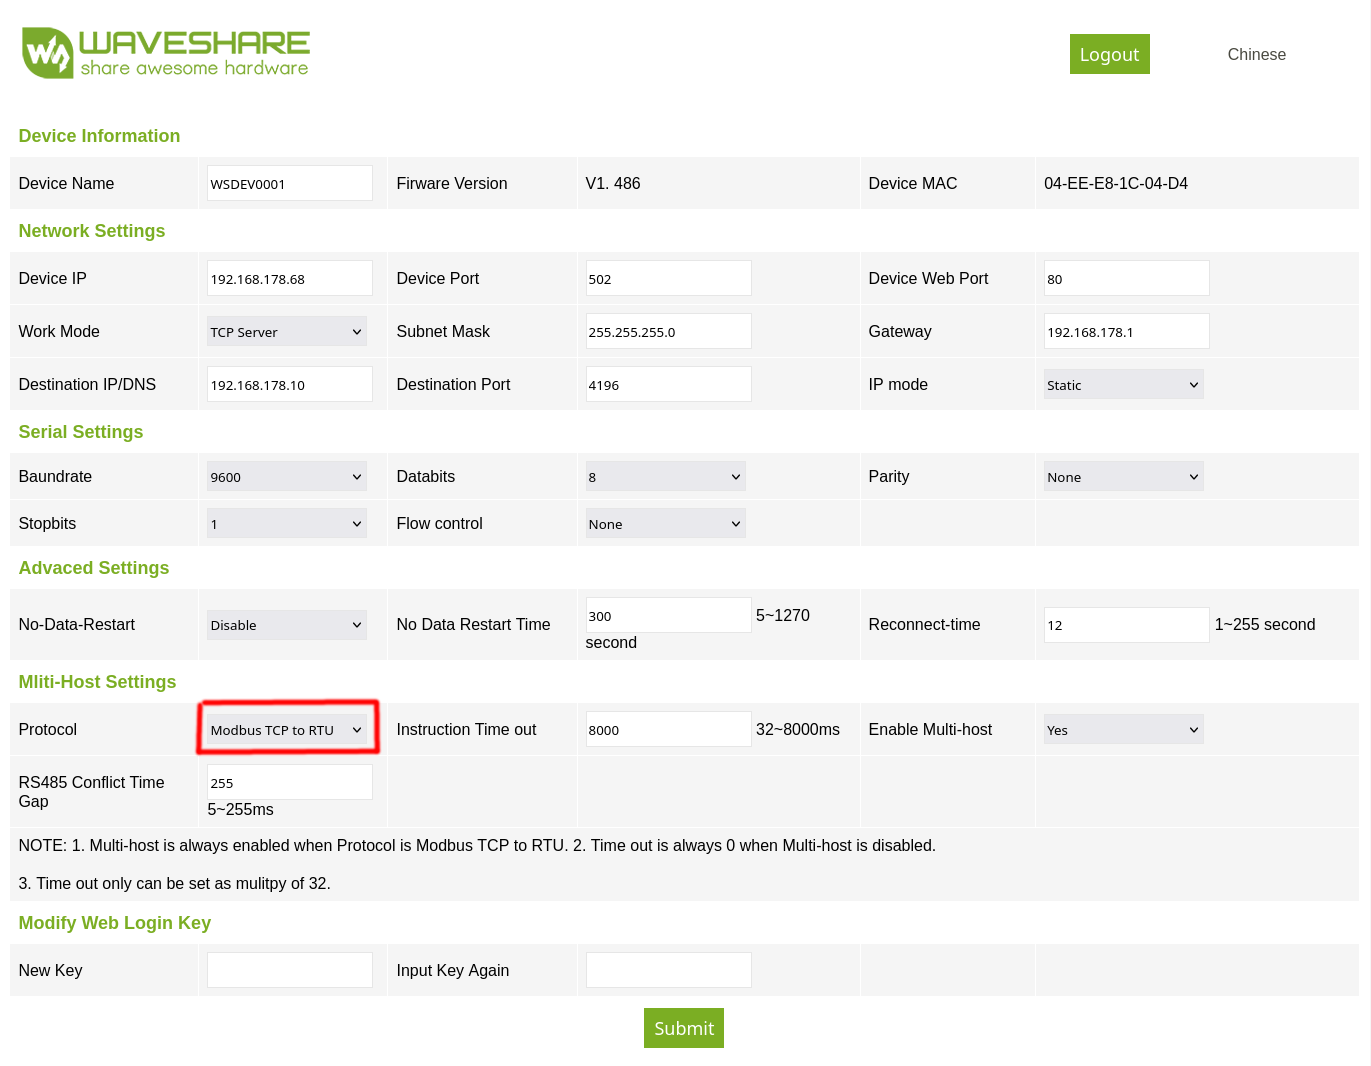Open the Protocol dropdown

pyautogui.click(x=286, y=730)
